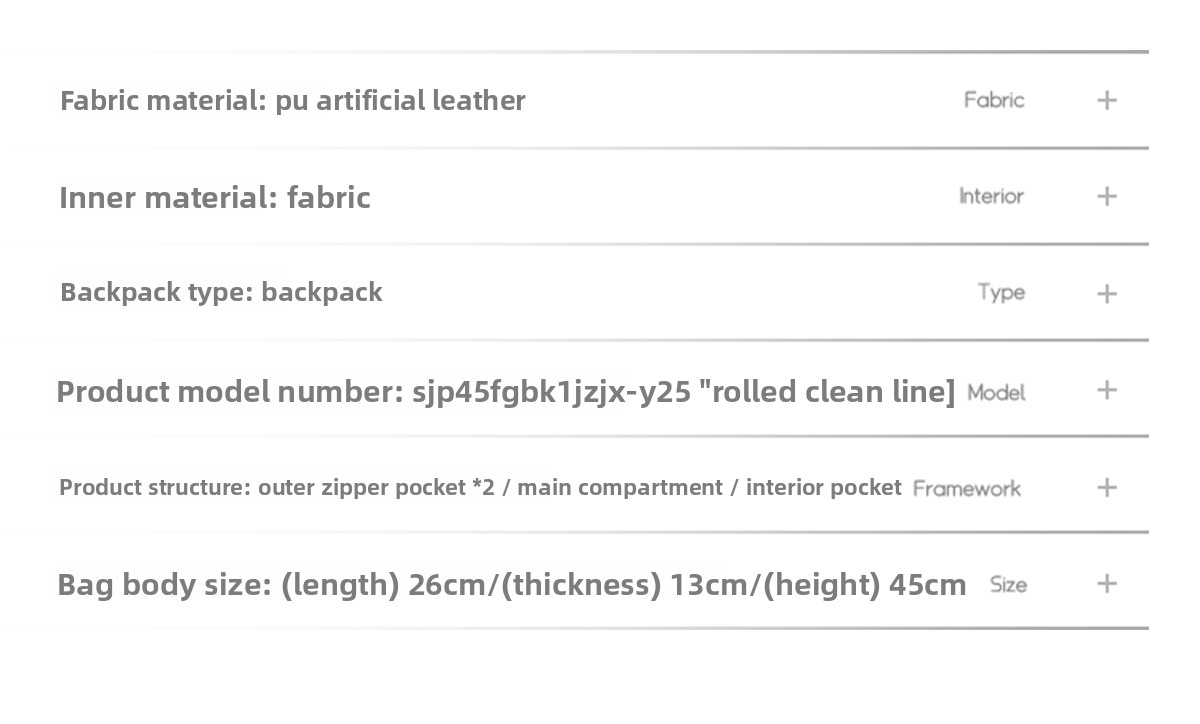Expand the Framework section plus sign
This screenshot has width=1200, height=724.
point(1106,487)
